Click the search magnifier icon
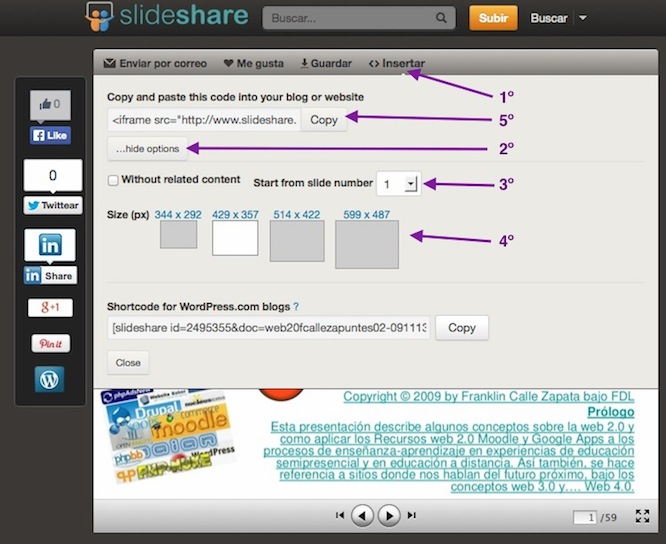 click(441, 18)
